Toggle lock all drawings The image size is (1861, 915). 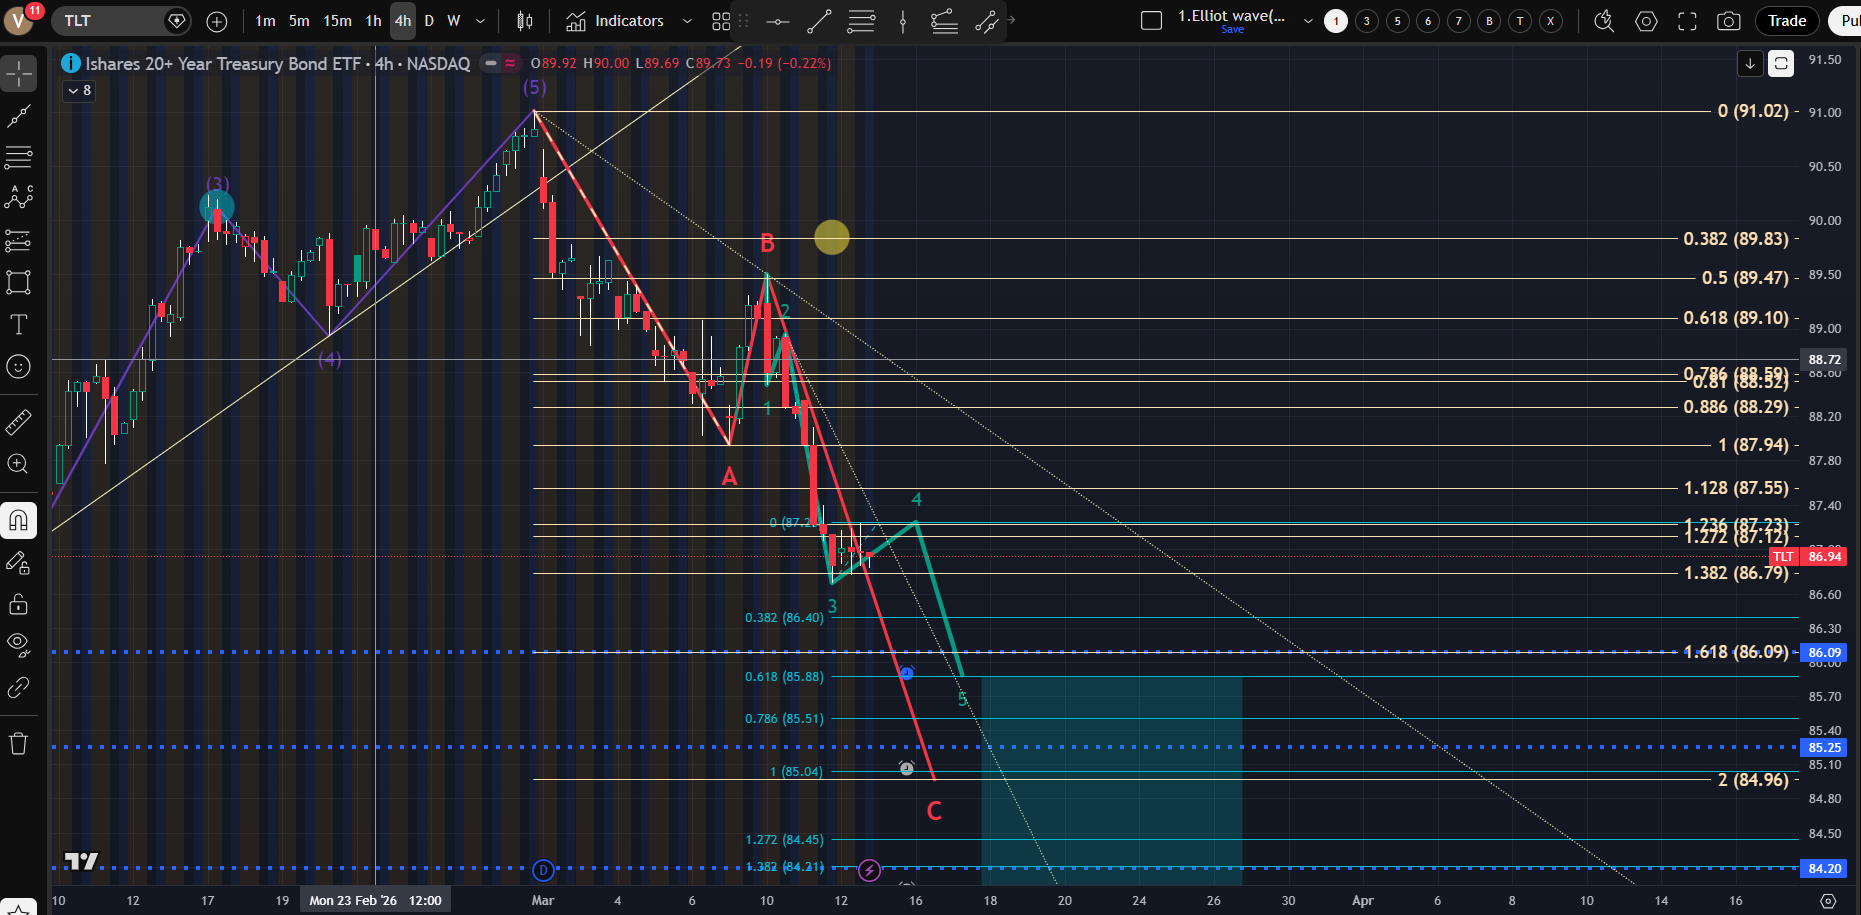(18, 604)
